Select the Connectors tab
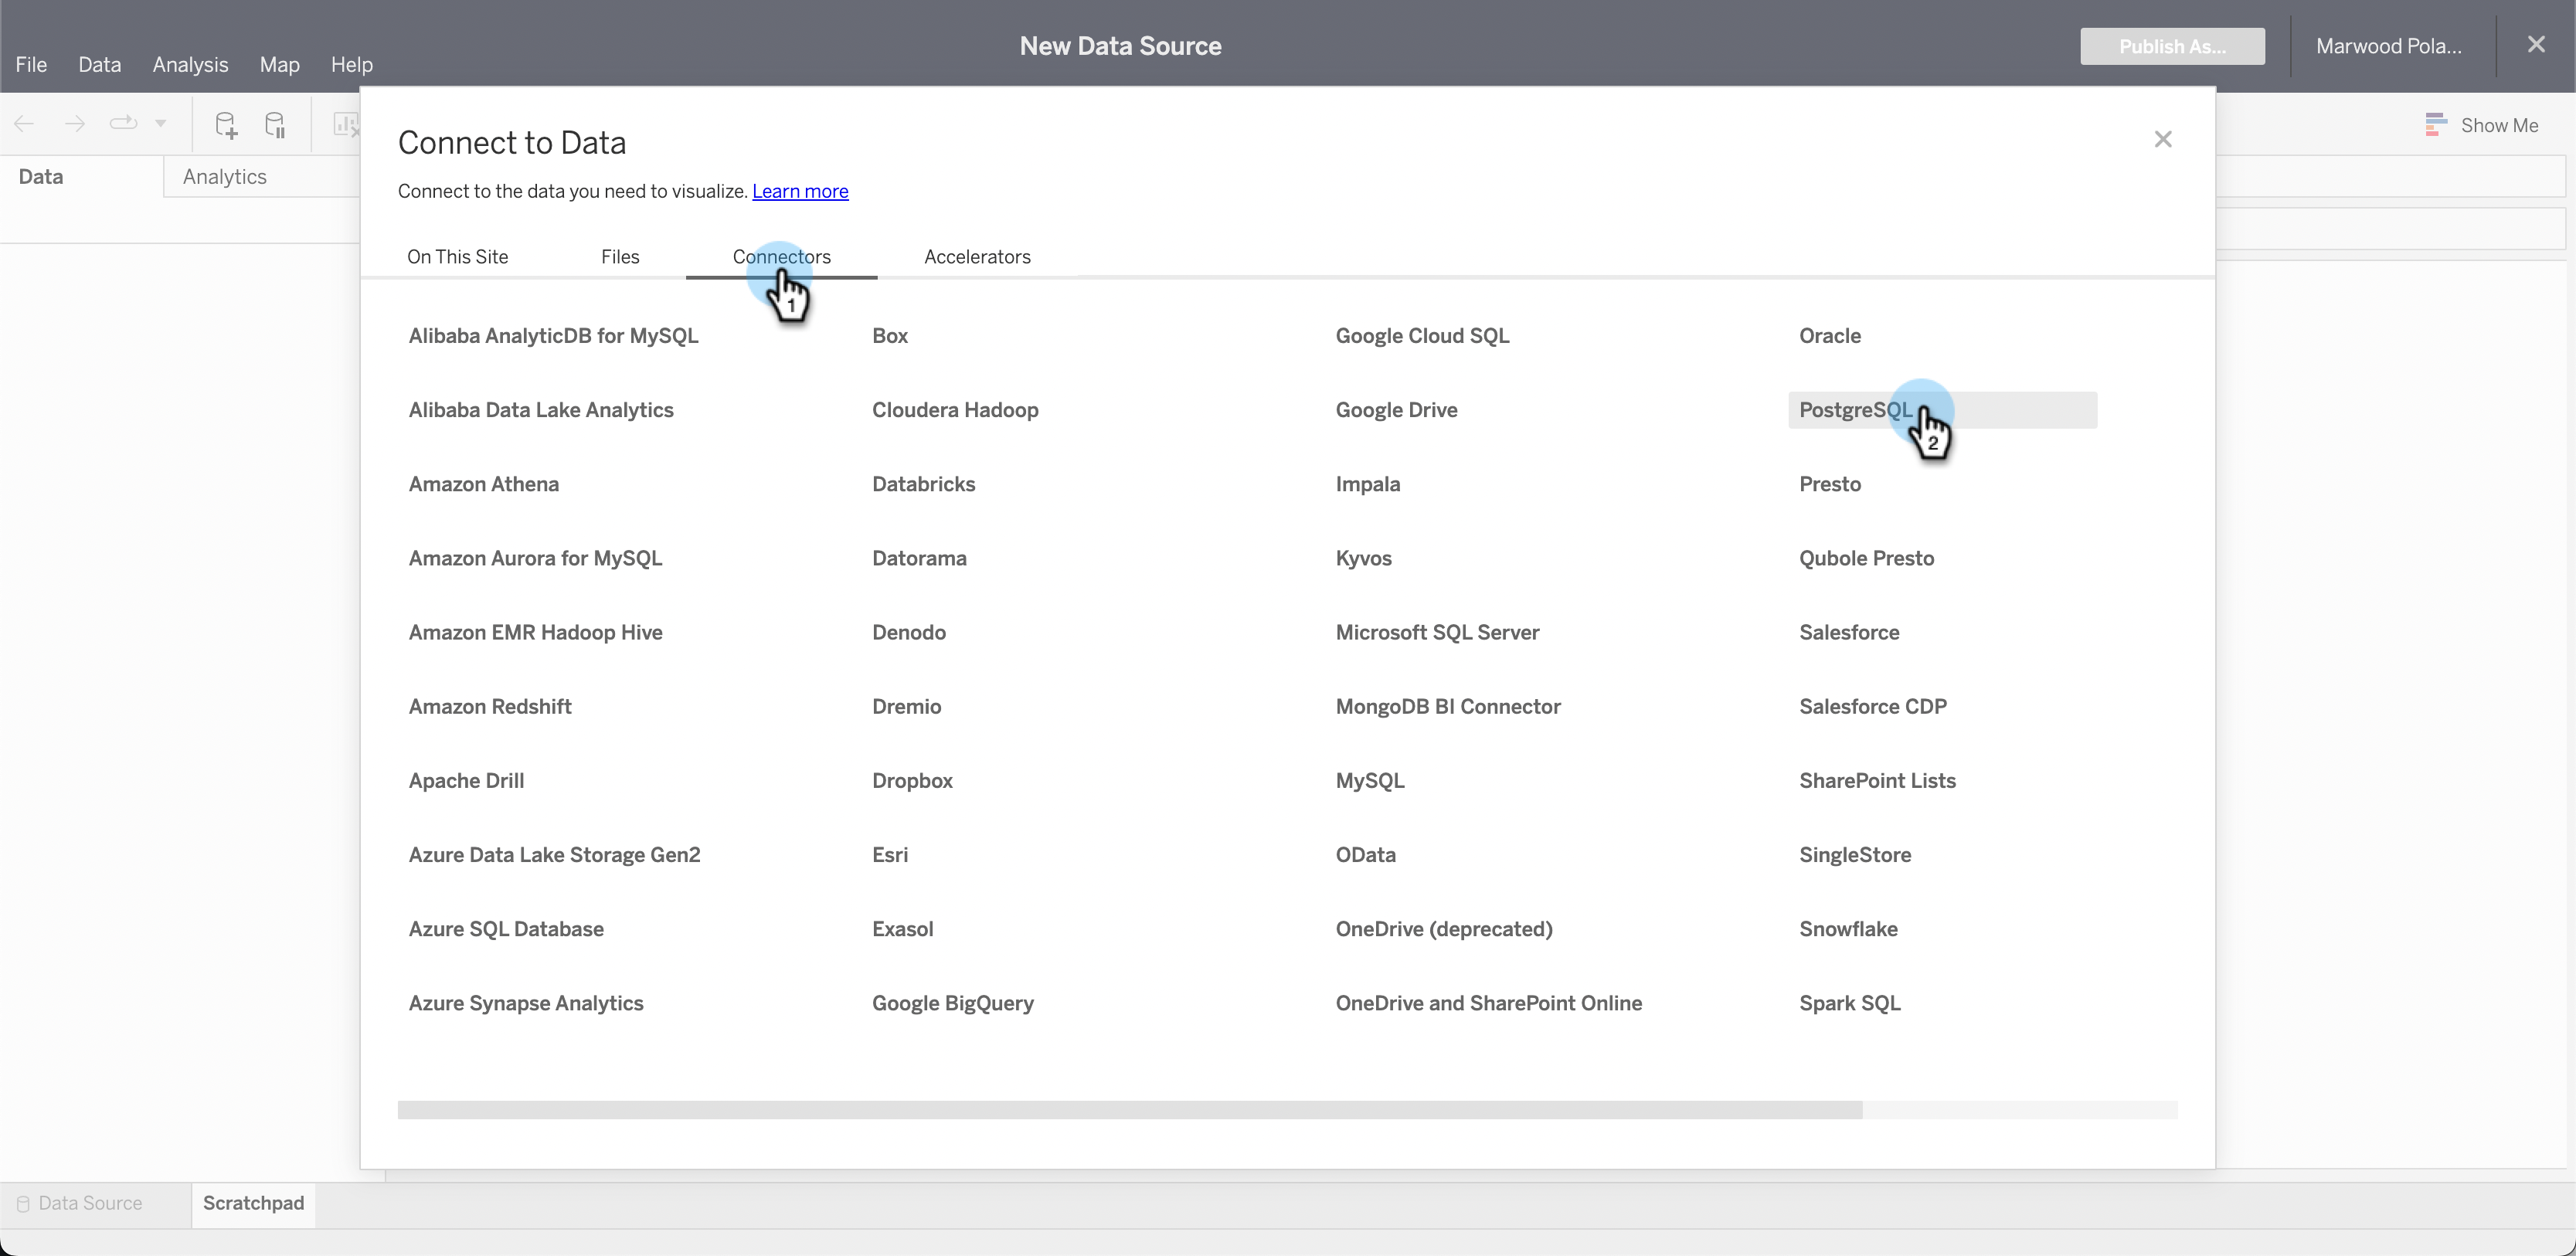Viewport: 2576px width, 1256px height. tap(782, 257)
